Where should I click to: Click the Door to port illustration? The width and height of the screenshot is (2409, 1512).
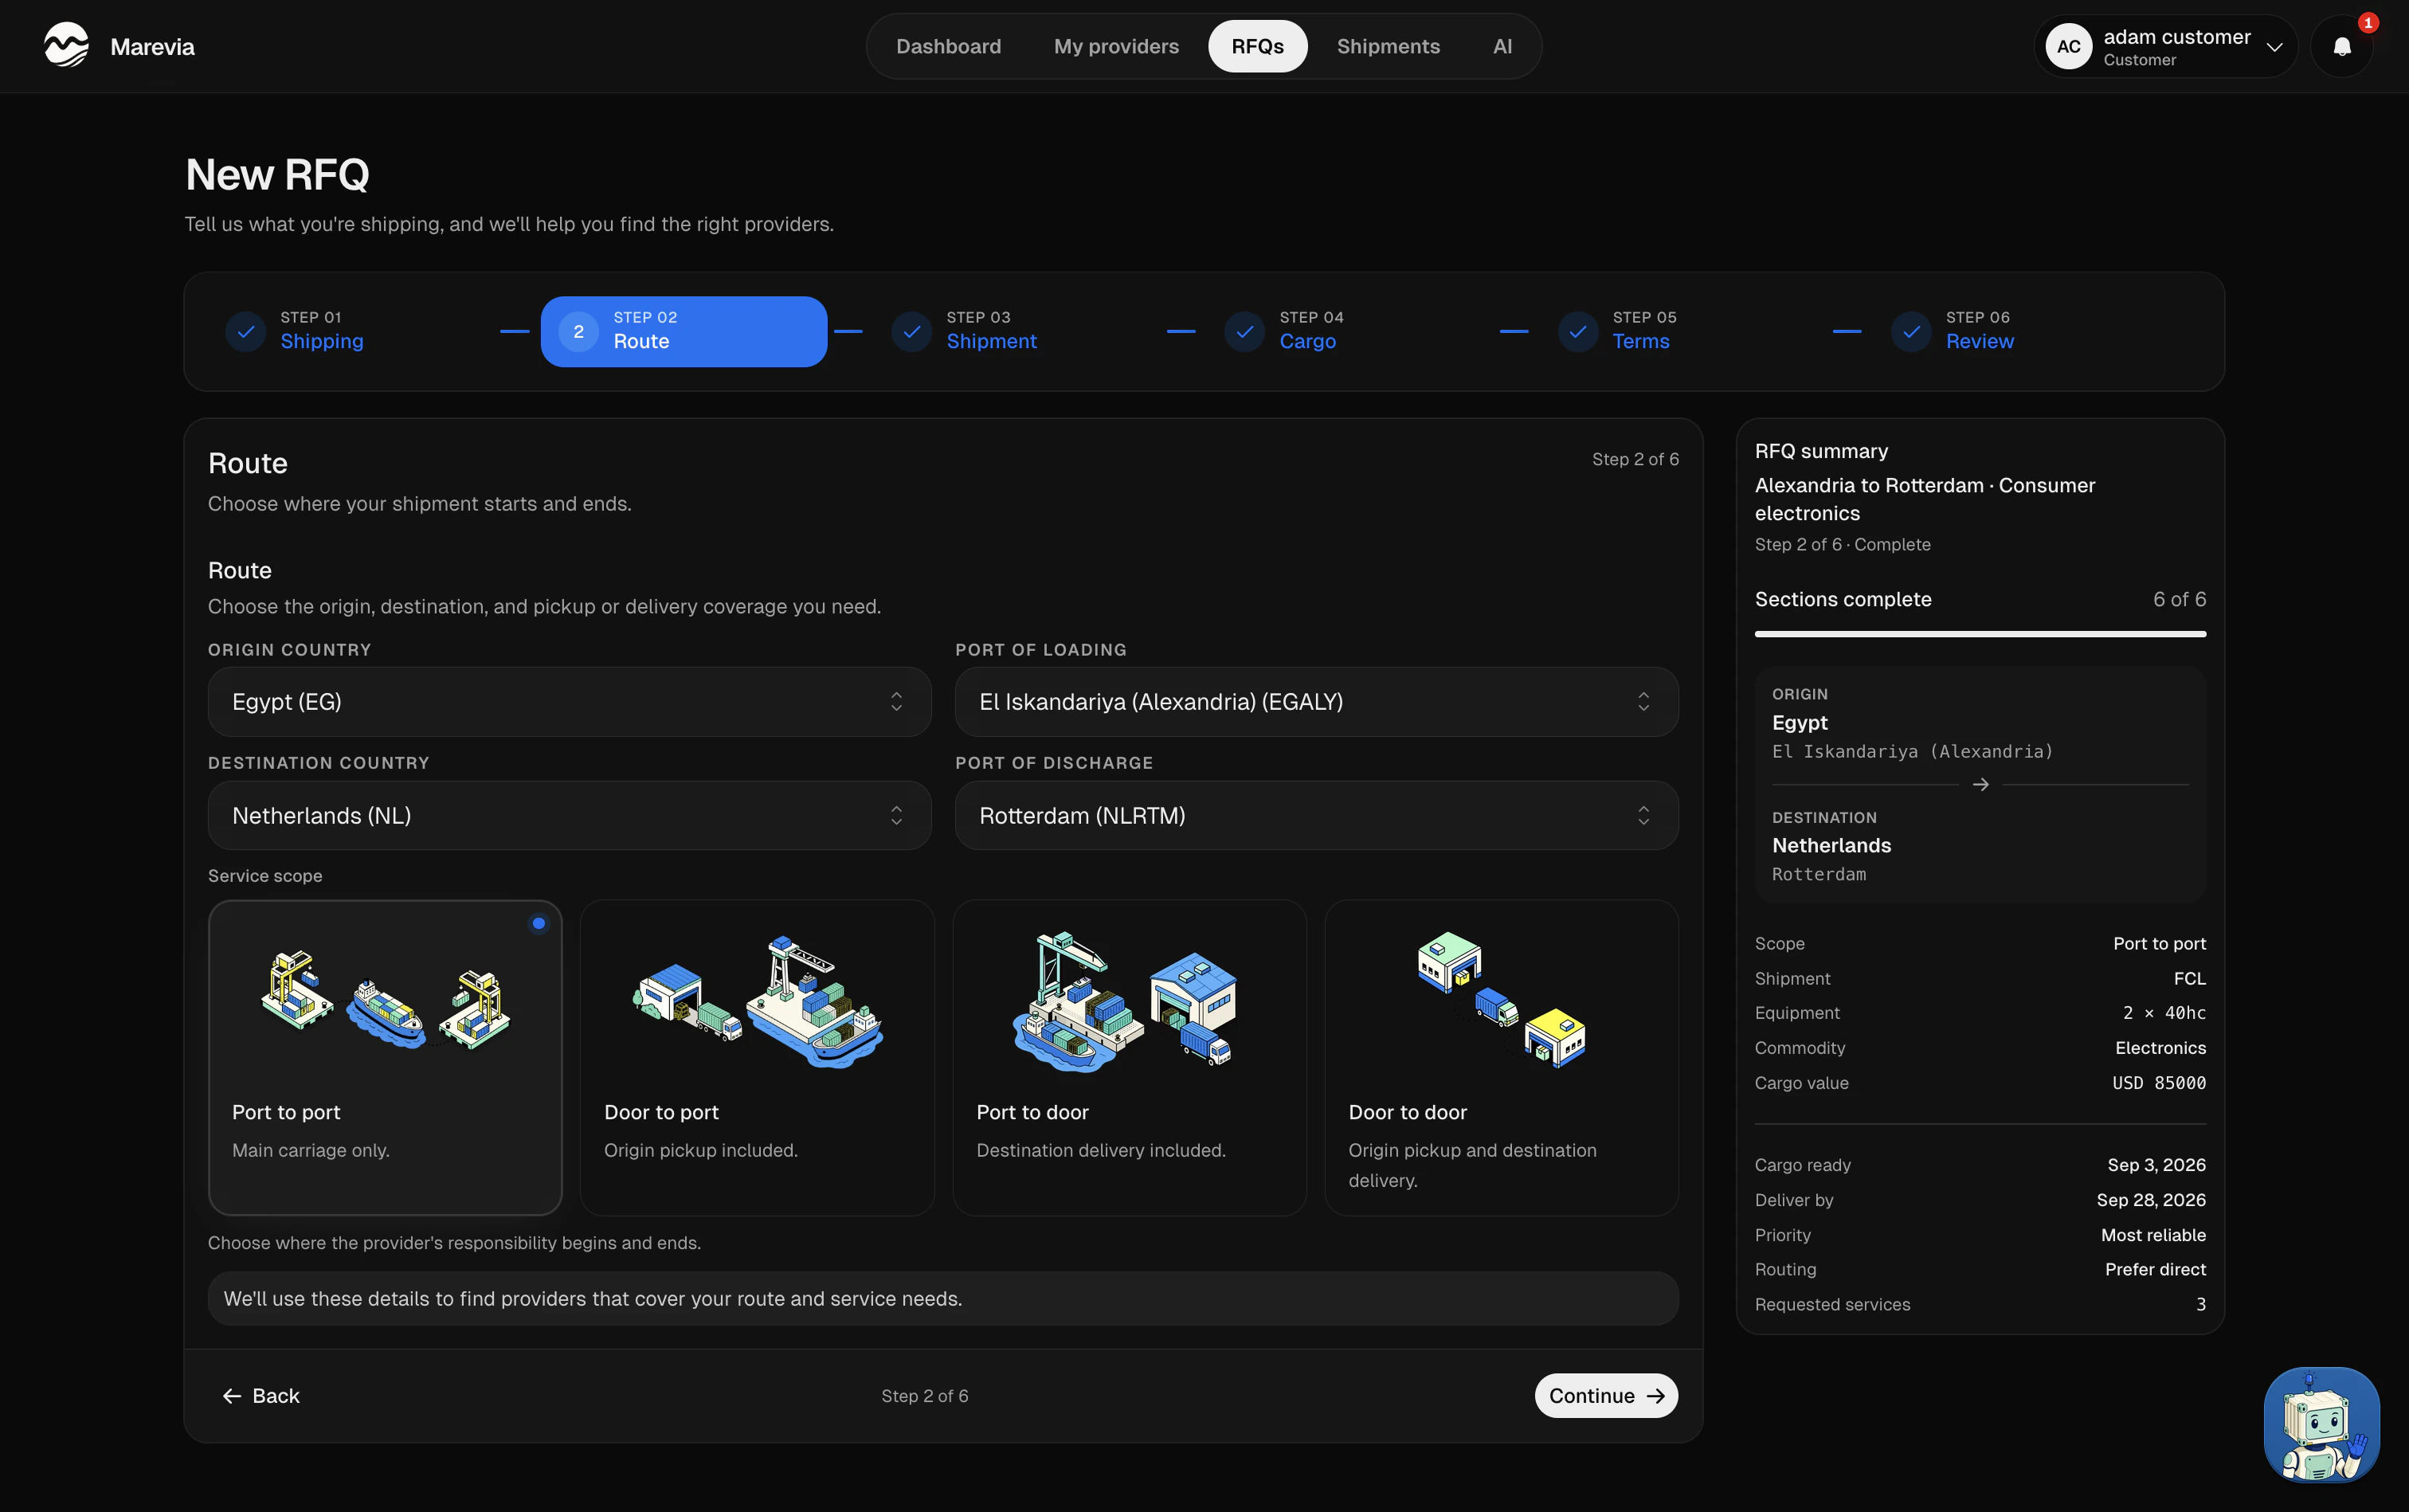click(x=758, y=1002)
